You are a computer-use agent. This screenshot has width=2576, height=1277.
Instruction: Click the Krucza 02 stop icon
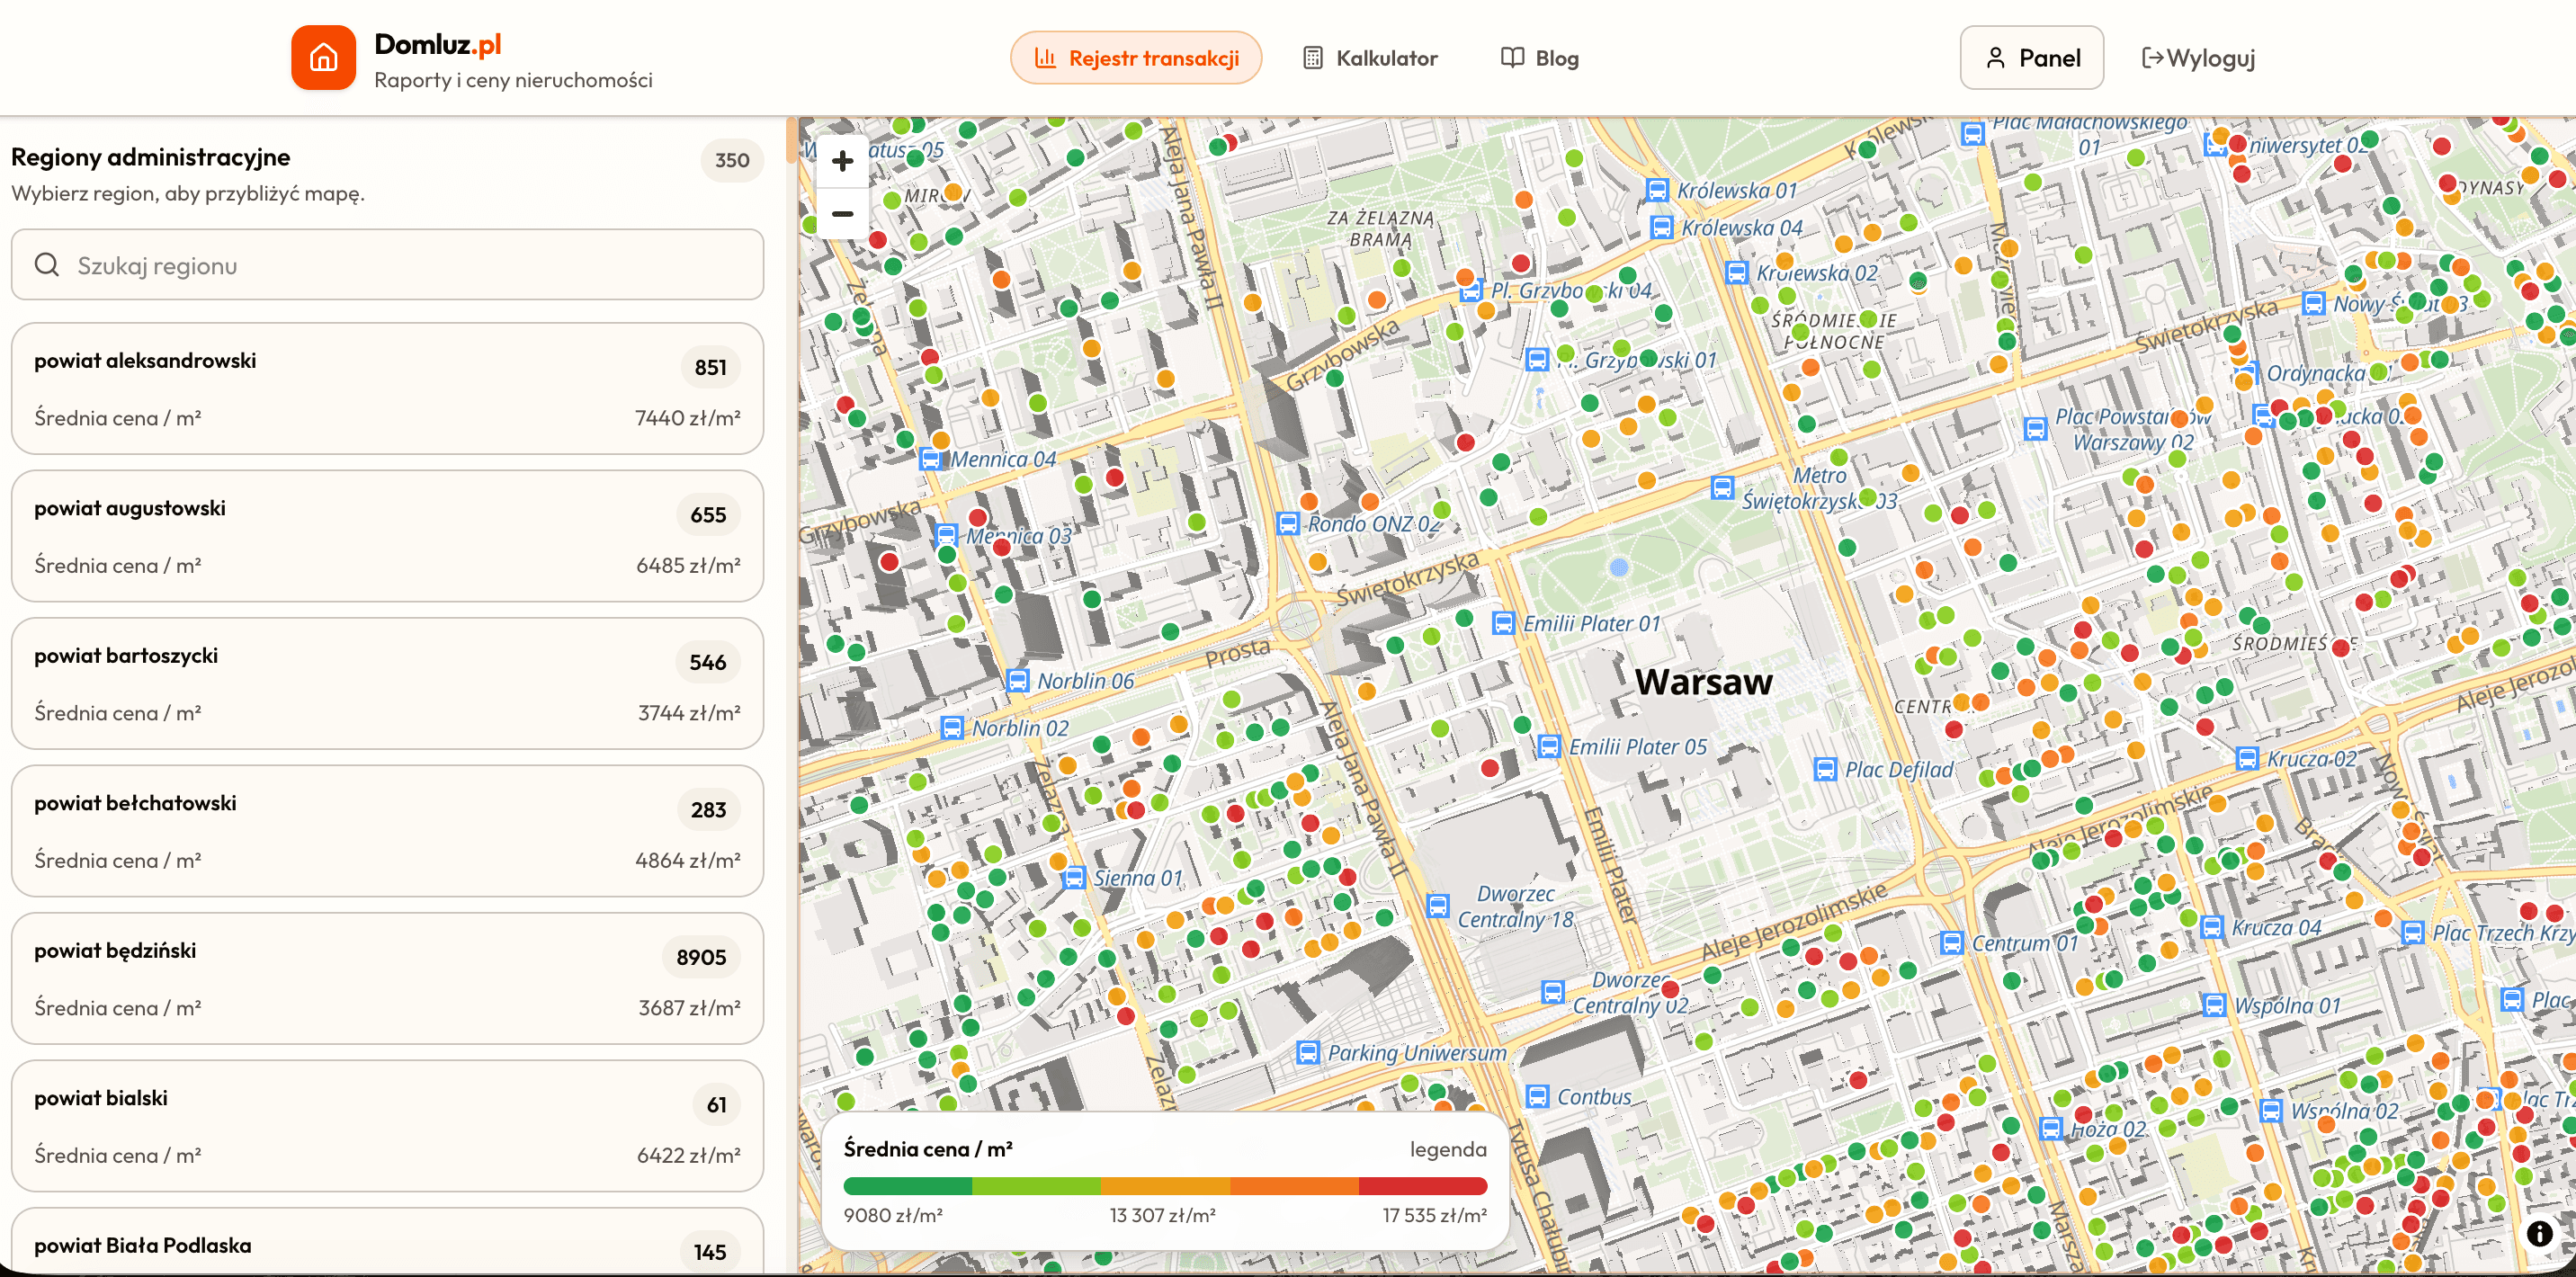[2247, 759]
